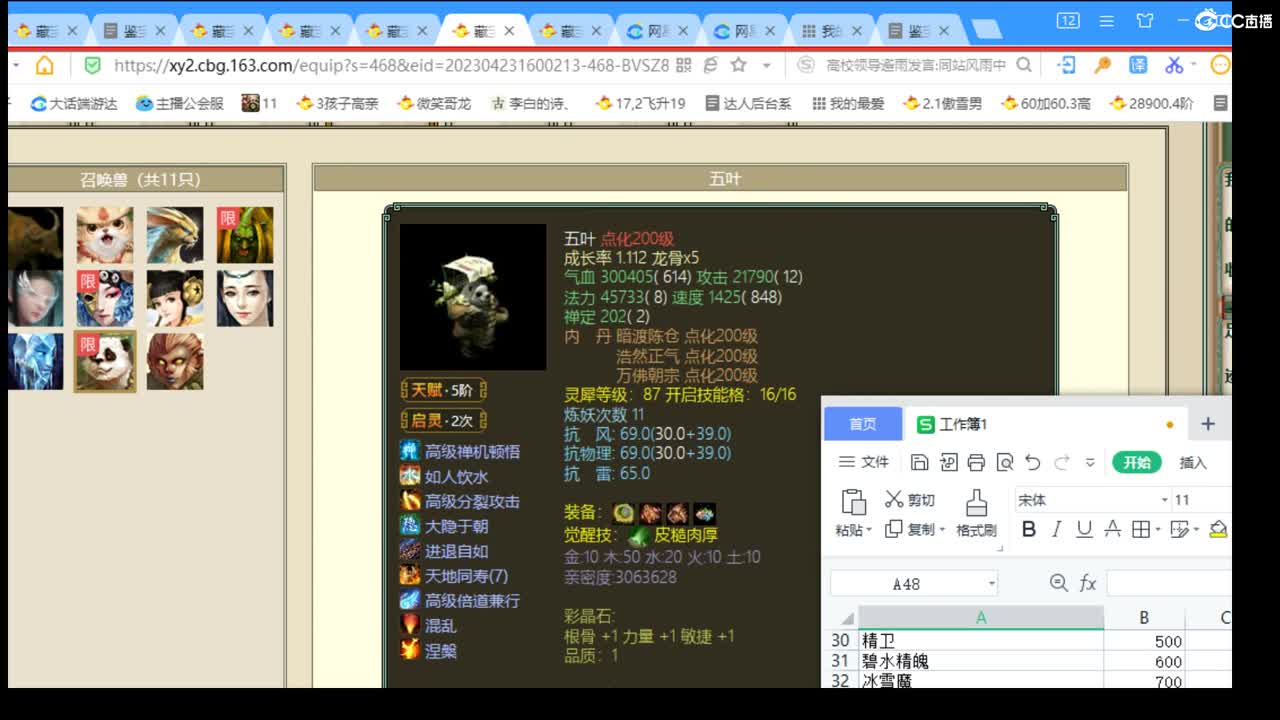Image resolution: width=1280 pixels, height=720 pixels.
Task: Open the name box dropdown at A48
Action: [x=992, y=583]
